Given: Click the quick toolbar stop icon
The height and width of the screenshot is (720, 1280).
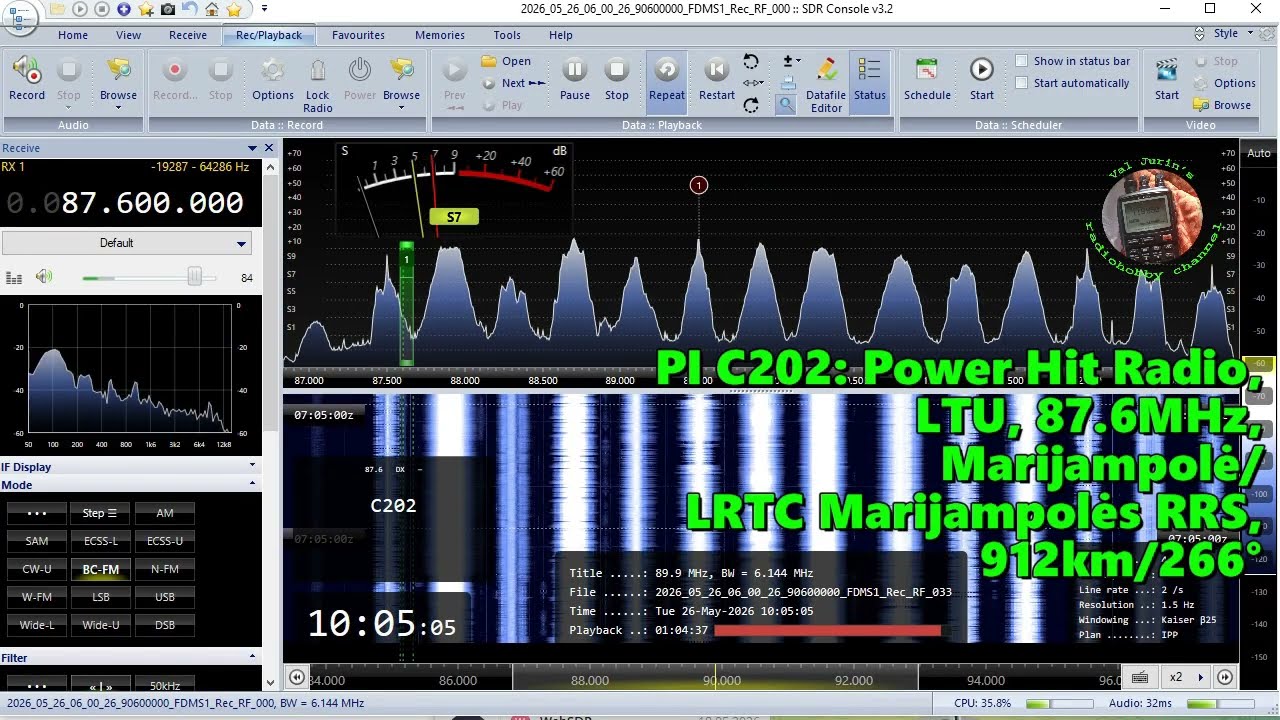Looking at the screenshot, I should [x=102, y=9].
